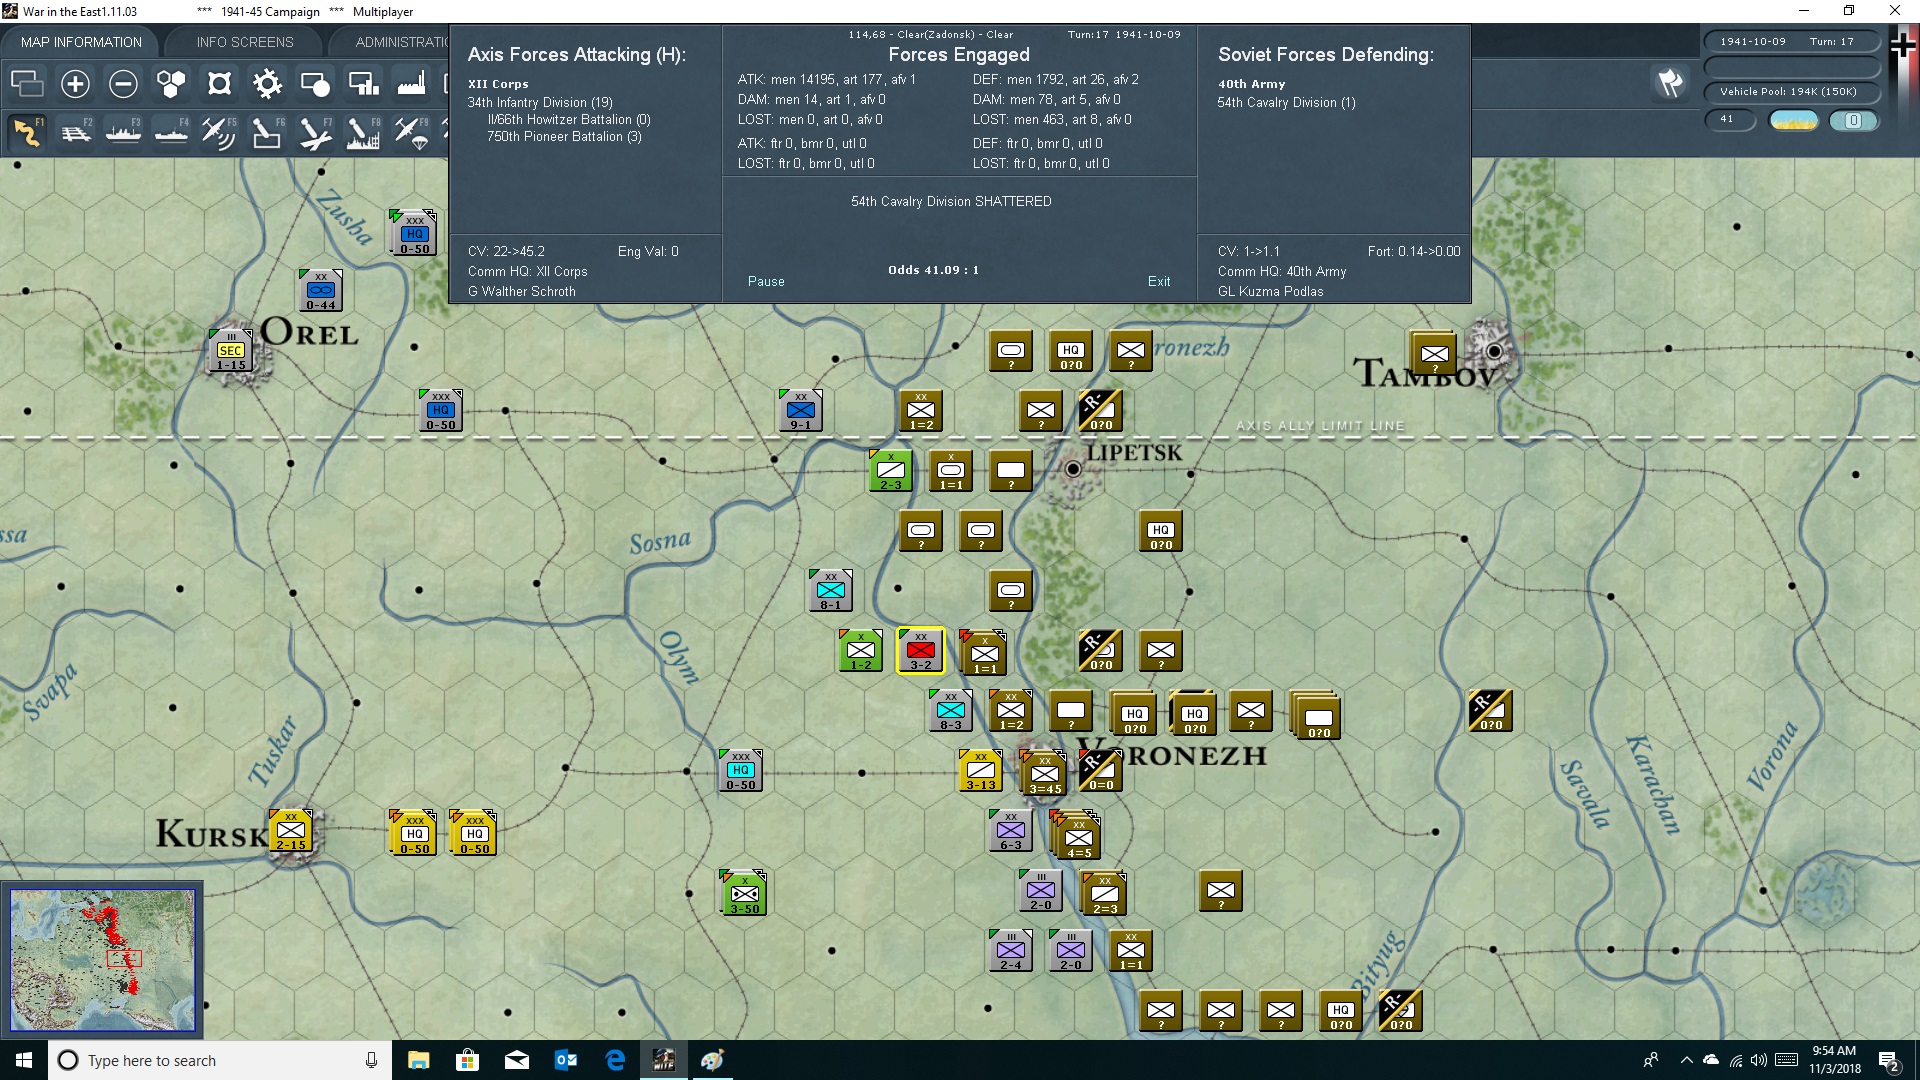Click Exit in the combat report

[1159, 282]
